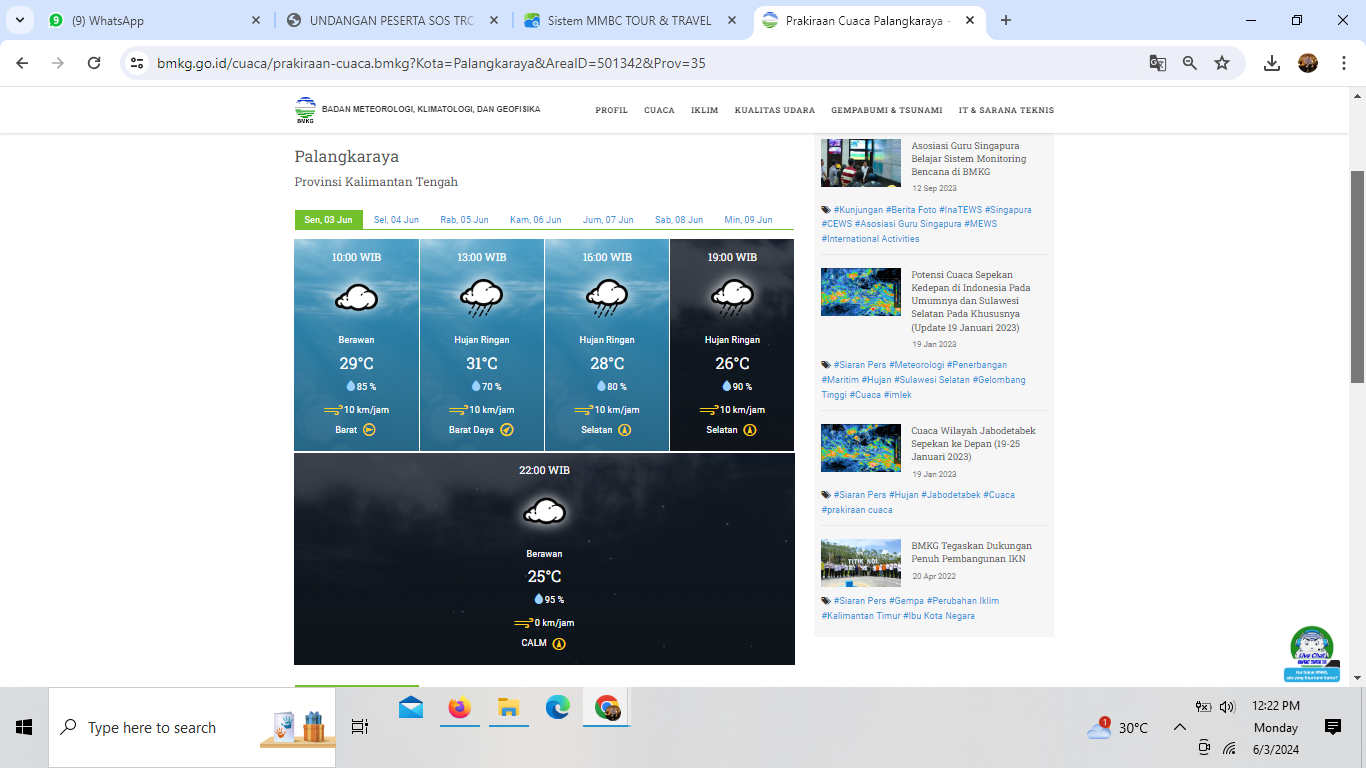This screenshot has width=1366, height=768.
Task: Open Firefox from the taskbar
Action: click(x=459, y=708)
